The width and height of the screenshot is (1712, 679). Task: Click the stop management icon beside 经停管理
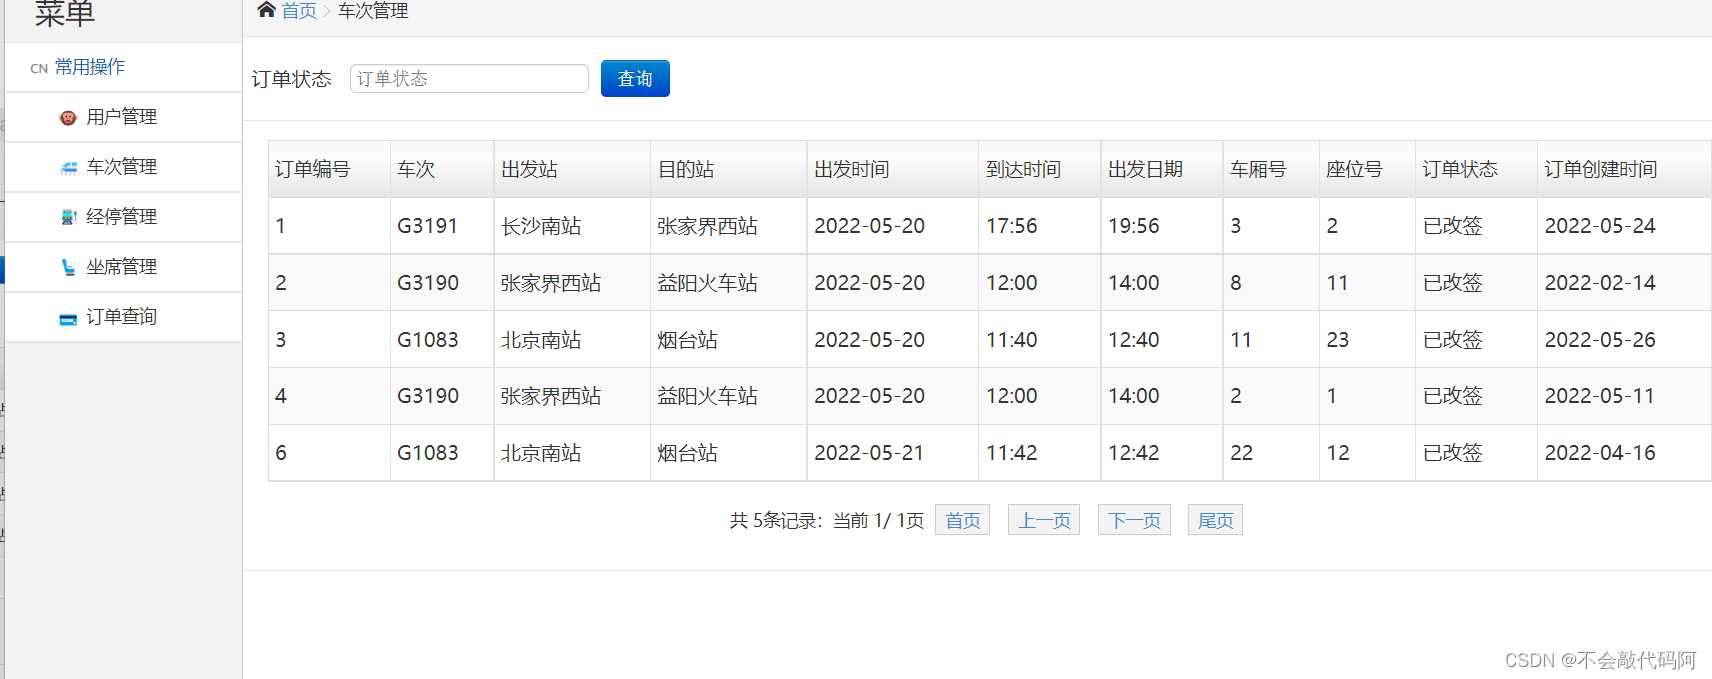[x=68, y=217]
